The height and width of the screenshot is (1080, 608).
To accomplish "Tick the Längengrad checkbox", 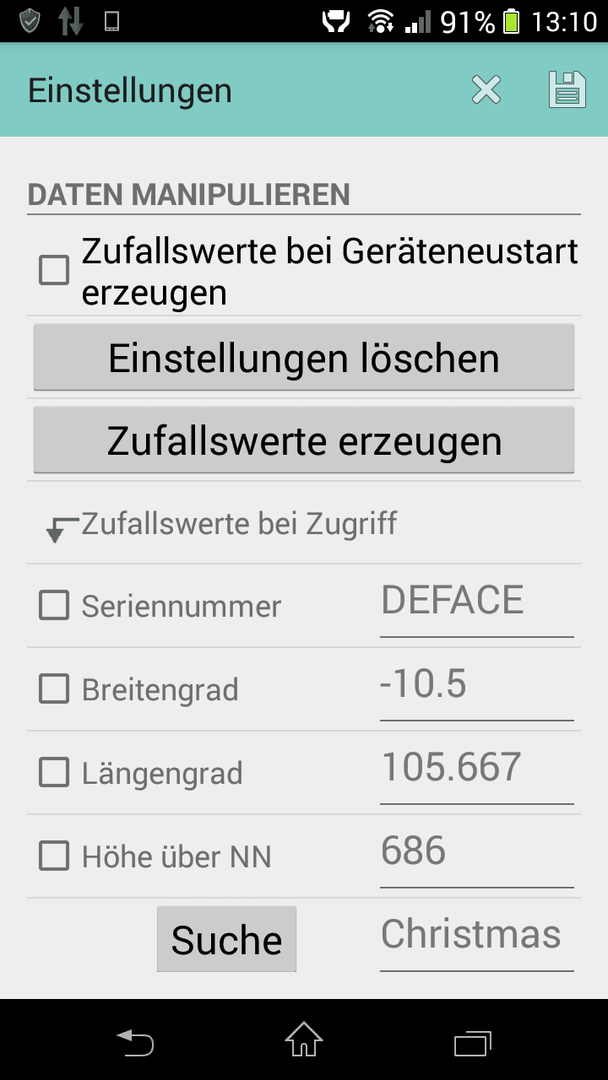I will [x=54, y=772].
